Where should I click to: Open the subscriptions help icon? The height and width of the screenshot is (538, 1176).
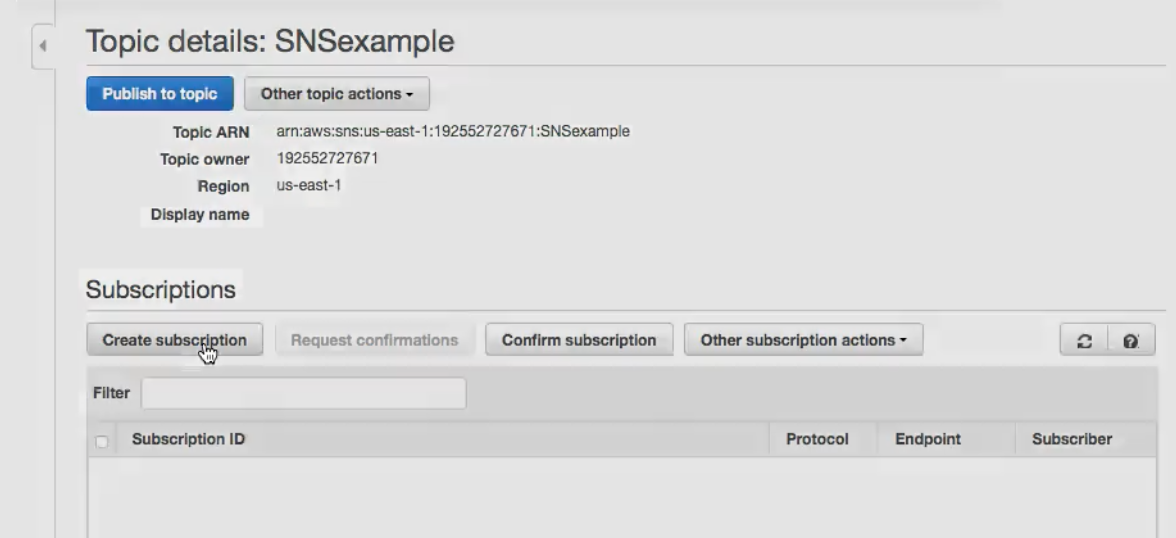pyautogui.click(x=1130, y=340)
